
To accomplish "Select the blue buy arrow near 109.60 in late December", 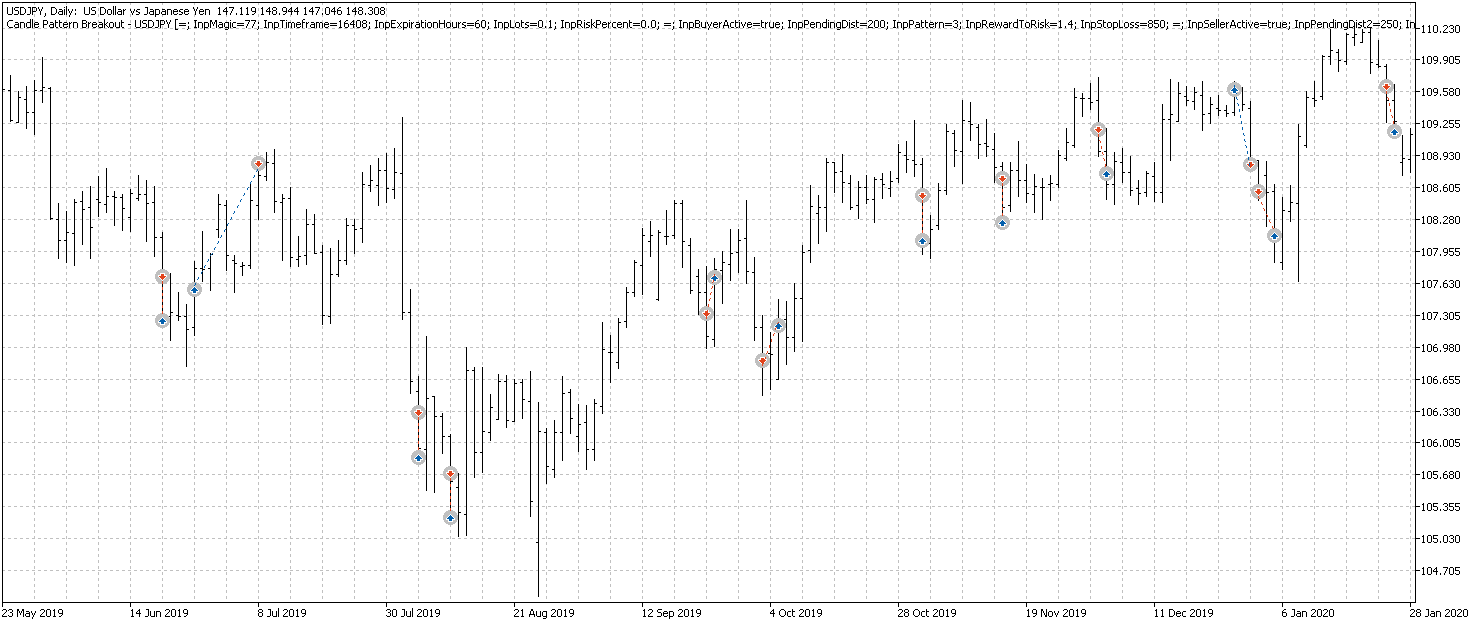I will point(1234,89).
